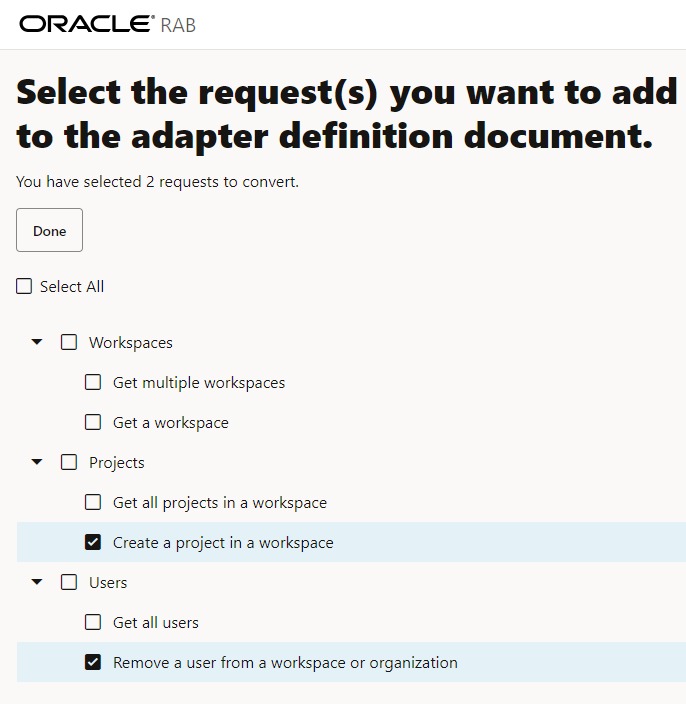Enable Get a workspace checkbox
This screenshot has width=686, height=704.
point(93,422)
